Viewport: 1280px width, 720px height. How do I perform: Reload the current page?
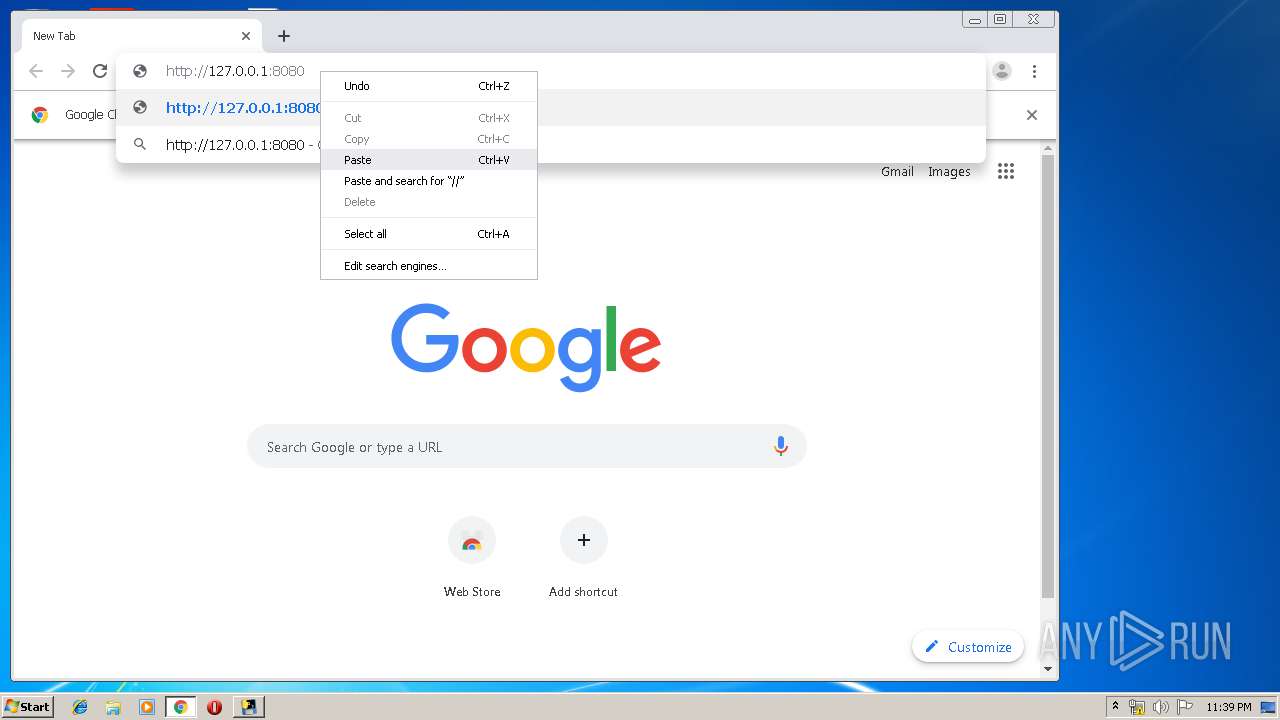[x=100, y=71]
